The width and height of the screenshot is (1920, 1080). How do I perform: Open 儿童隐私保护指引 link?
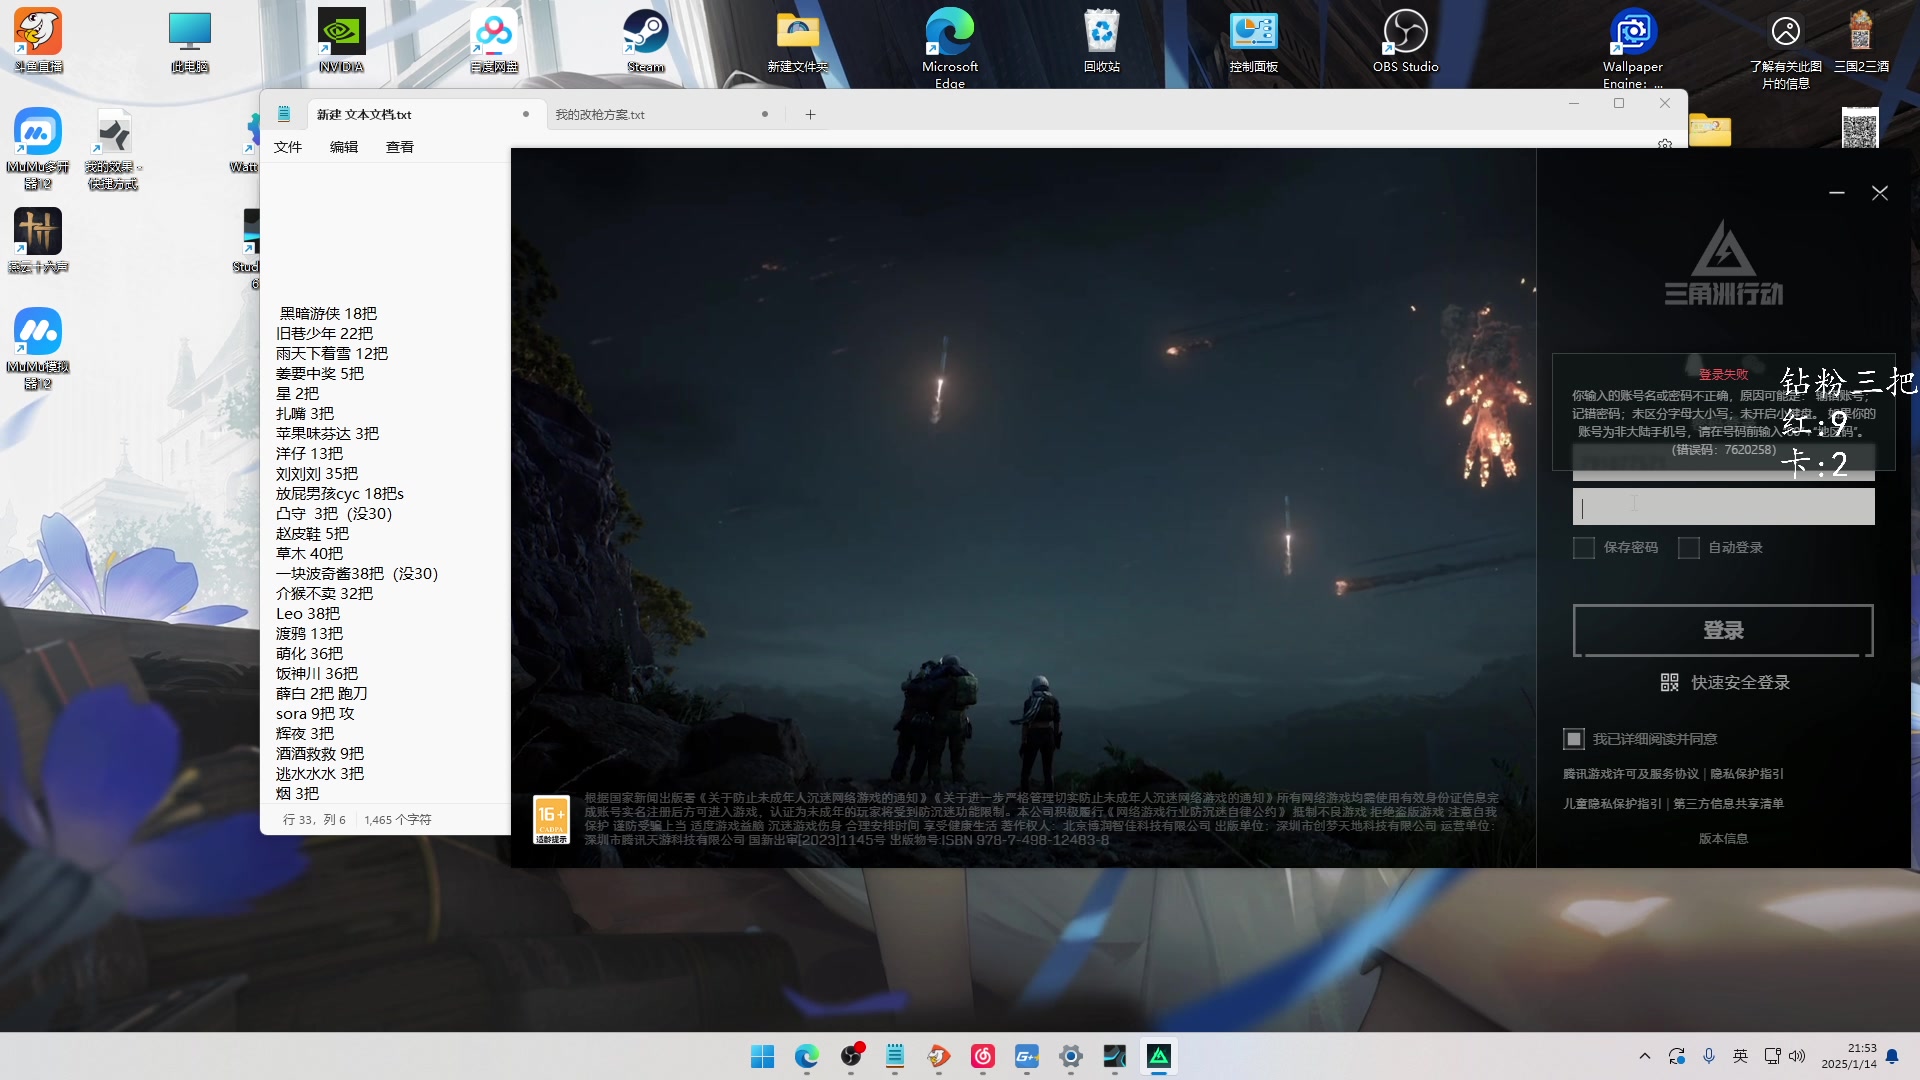tap(1612, 804)
